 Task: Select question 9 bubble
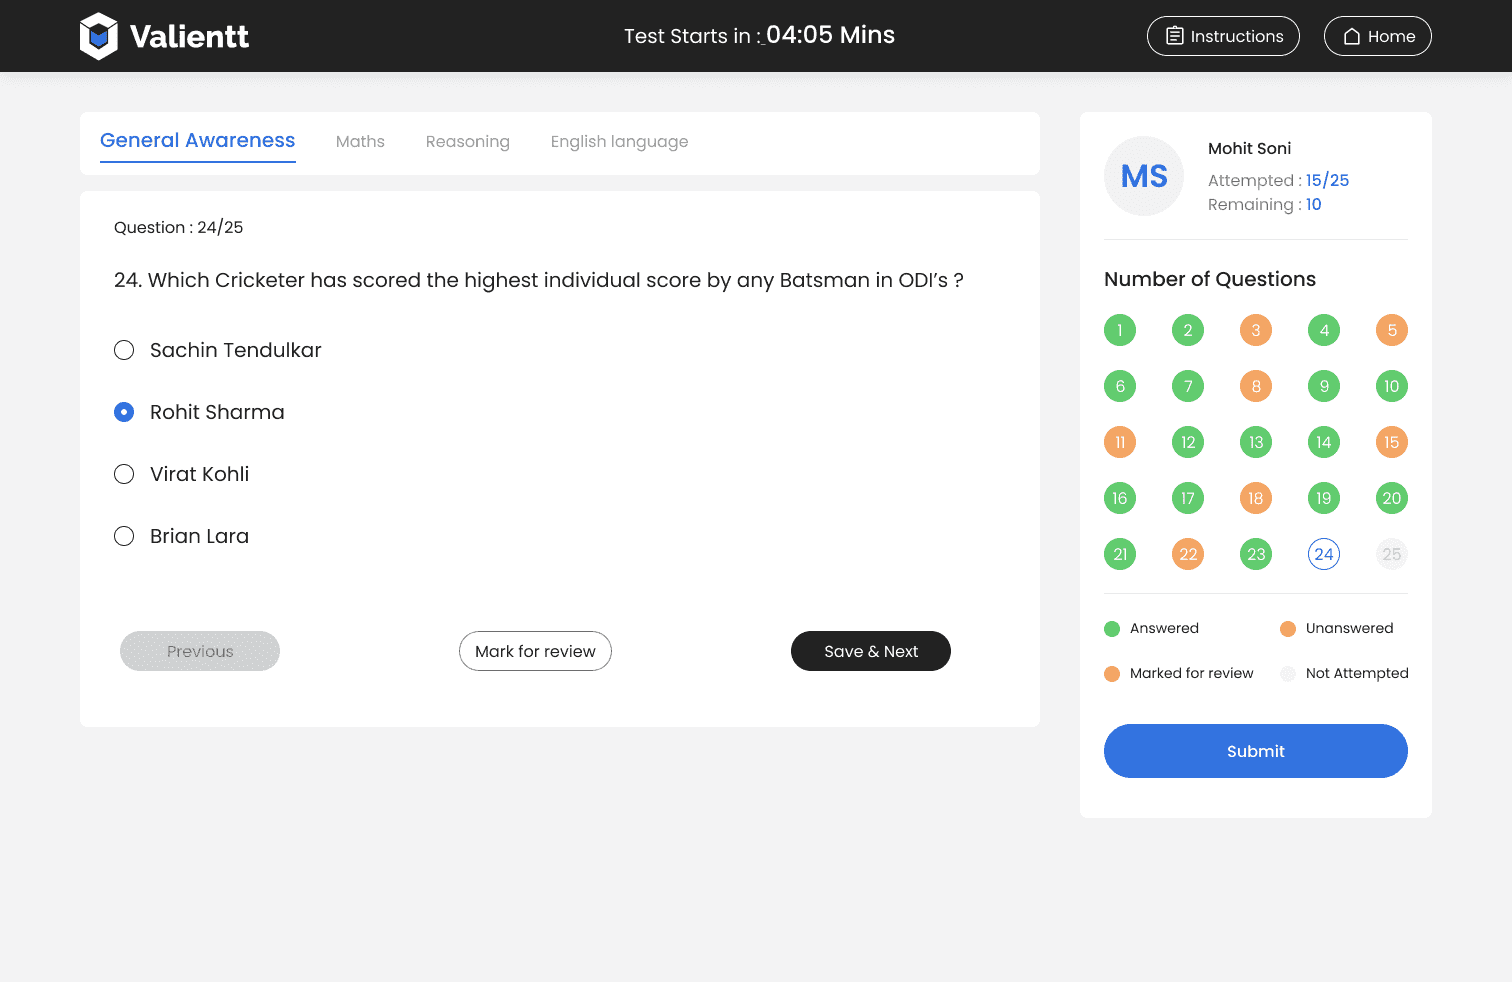coord(1324,386)
